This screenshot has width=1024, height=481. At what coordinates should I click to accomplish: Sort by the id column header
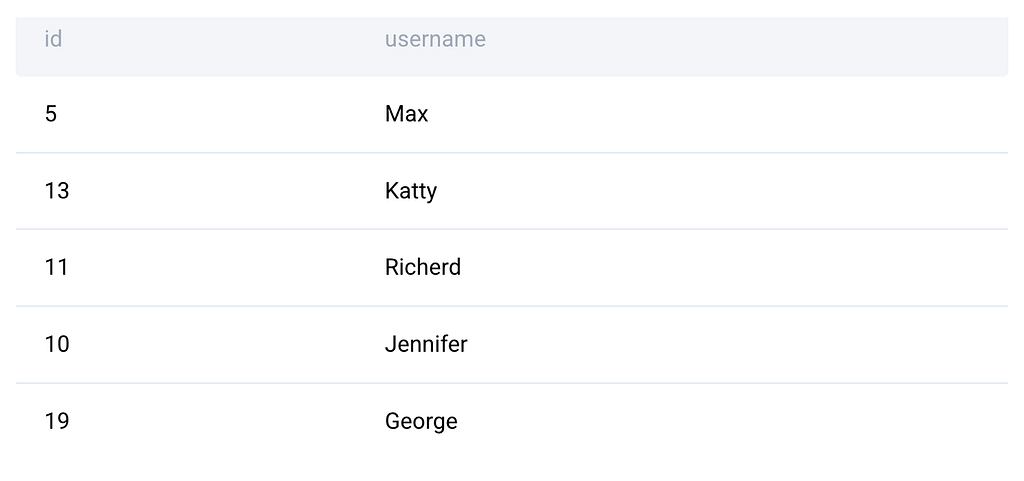tap(53, 39)
